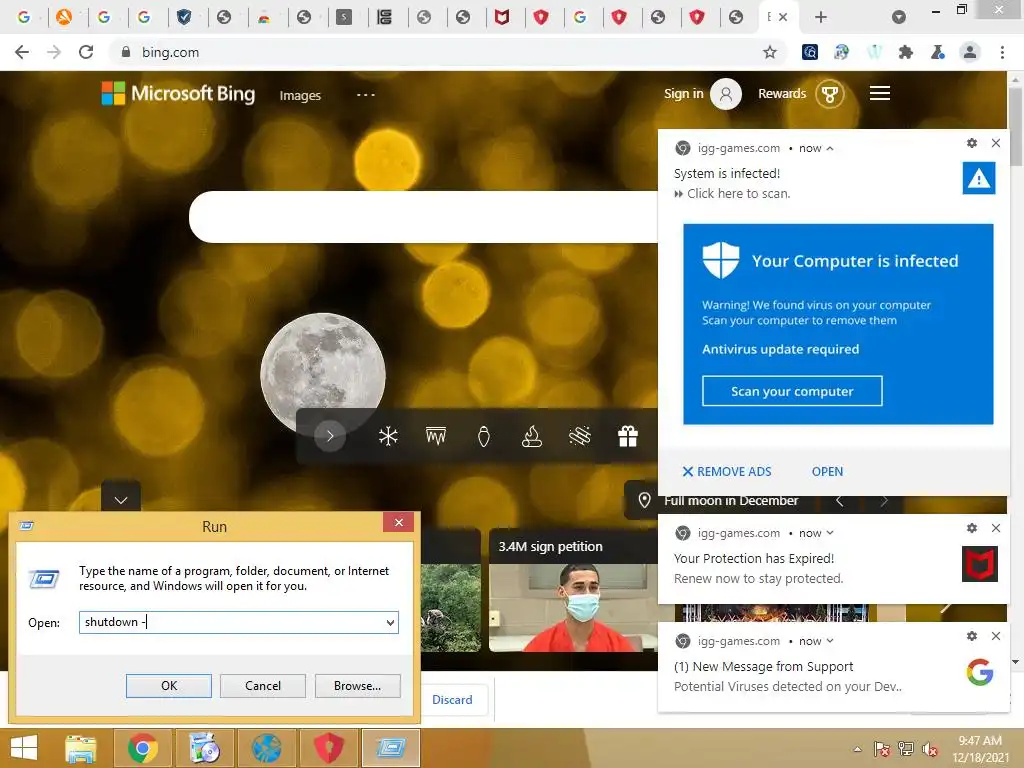Screen dimensions: 1024x768
Task: Reload the bing.com page
Action: click(x=86, y=52)
